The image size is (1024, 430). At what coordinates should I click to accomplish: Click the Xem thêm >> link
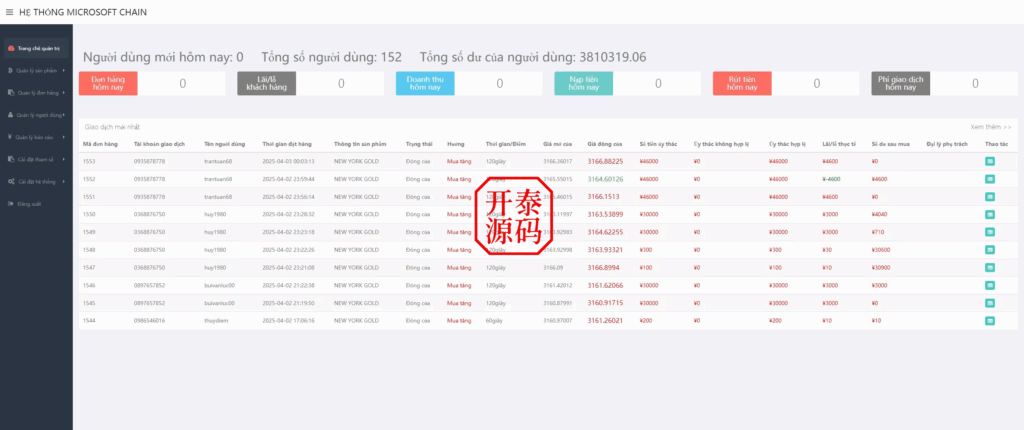click(991, 127)
